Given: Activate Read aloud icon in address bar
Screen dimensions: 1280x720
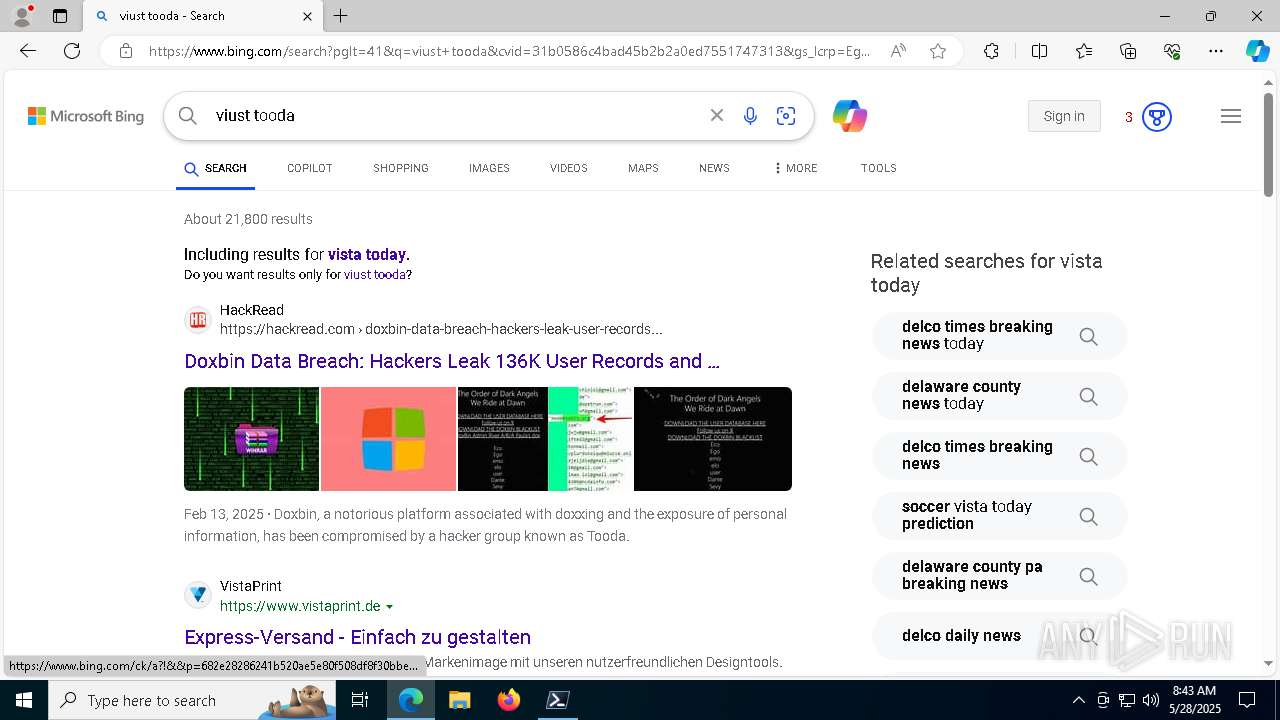Looking at the screenshot, I should (x=898, y=51).
